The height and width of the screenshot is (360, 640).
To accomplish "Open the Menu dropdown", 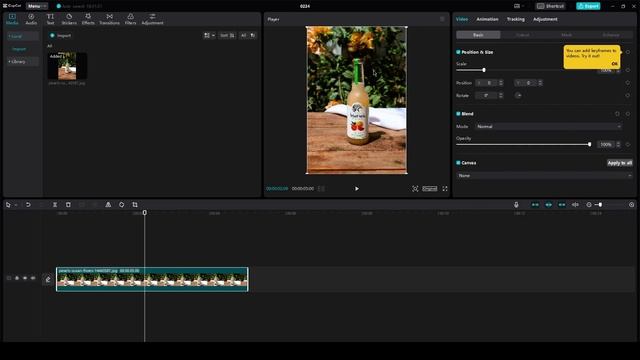I will coord(36,6).
